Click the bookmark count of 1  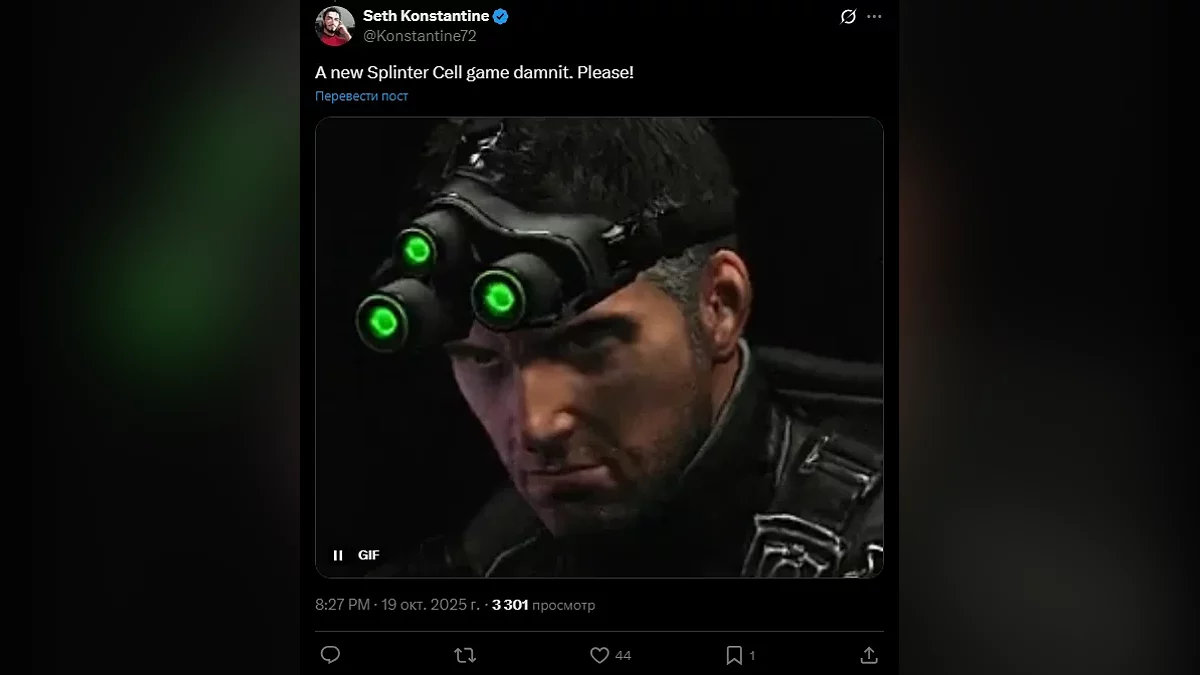(752, 655)
